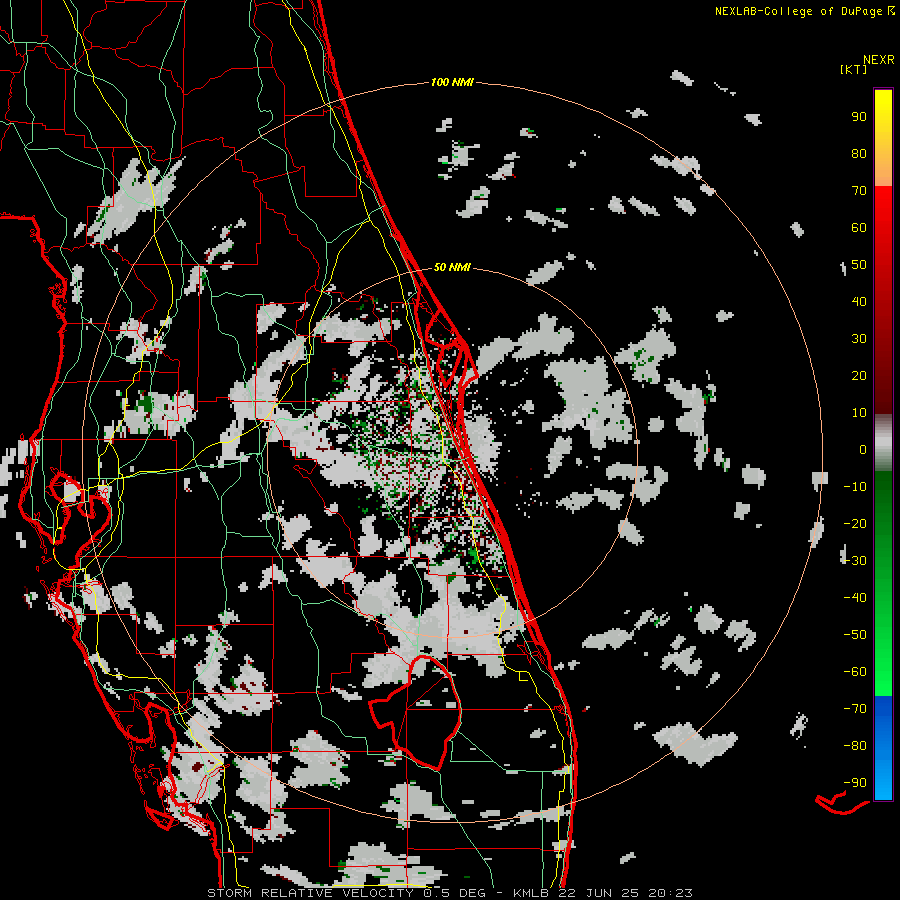Viewport: 900px width, 900px height.
Task: Select the -80 knot scale label
Action: tap(855, 746)
